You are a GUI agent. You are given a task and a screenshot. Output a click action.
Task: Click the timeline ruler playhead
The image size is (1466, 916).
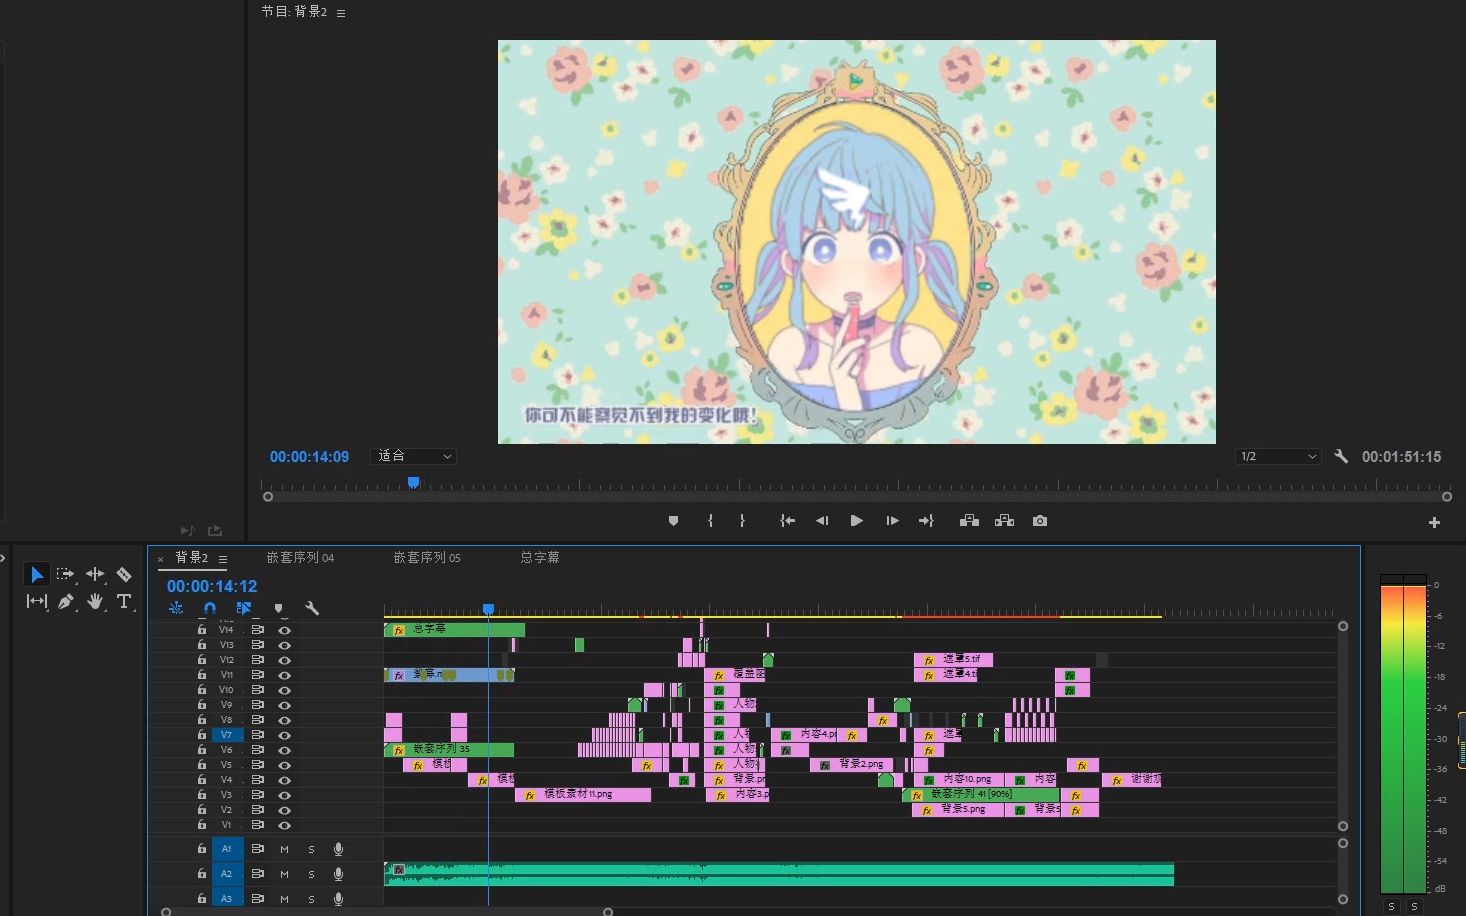pos(488,609)
